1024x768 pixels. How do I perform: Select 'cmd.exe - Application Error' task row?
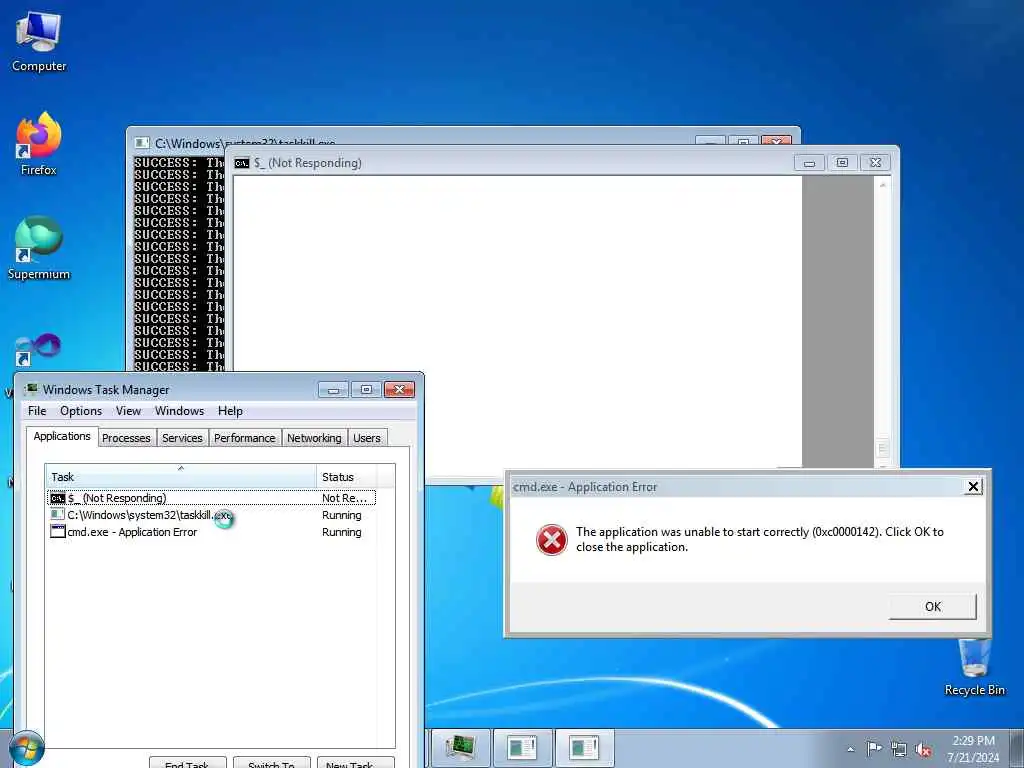[x=212, y=532]
